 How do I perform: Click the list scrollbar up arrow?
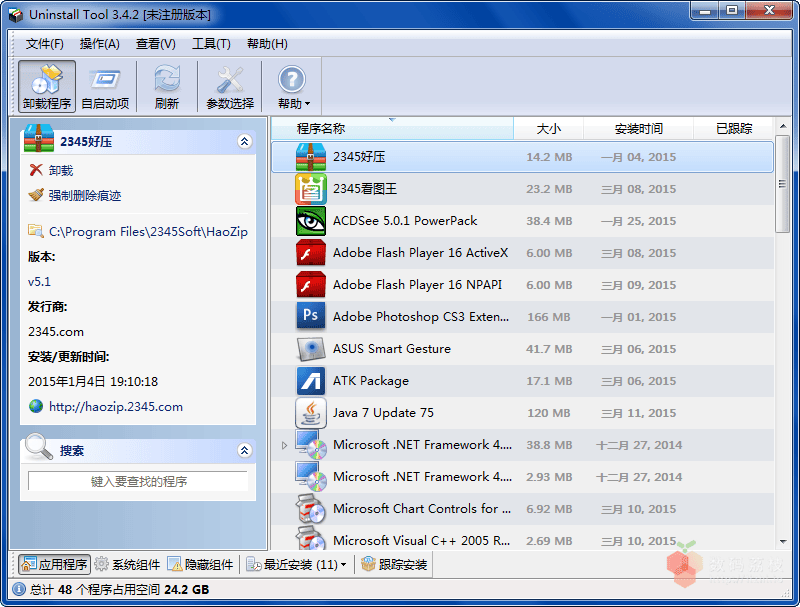click(x=783, y=126)
